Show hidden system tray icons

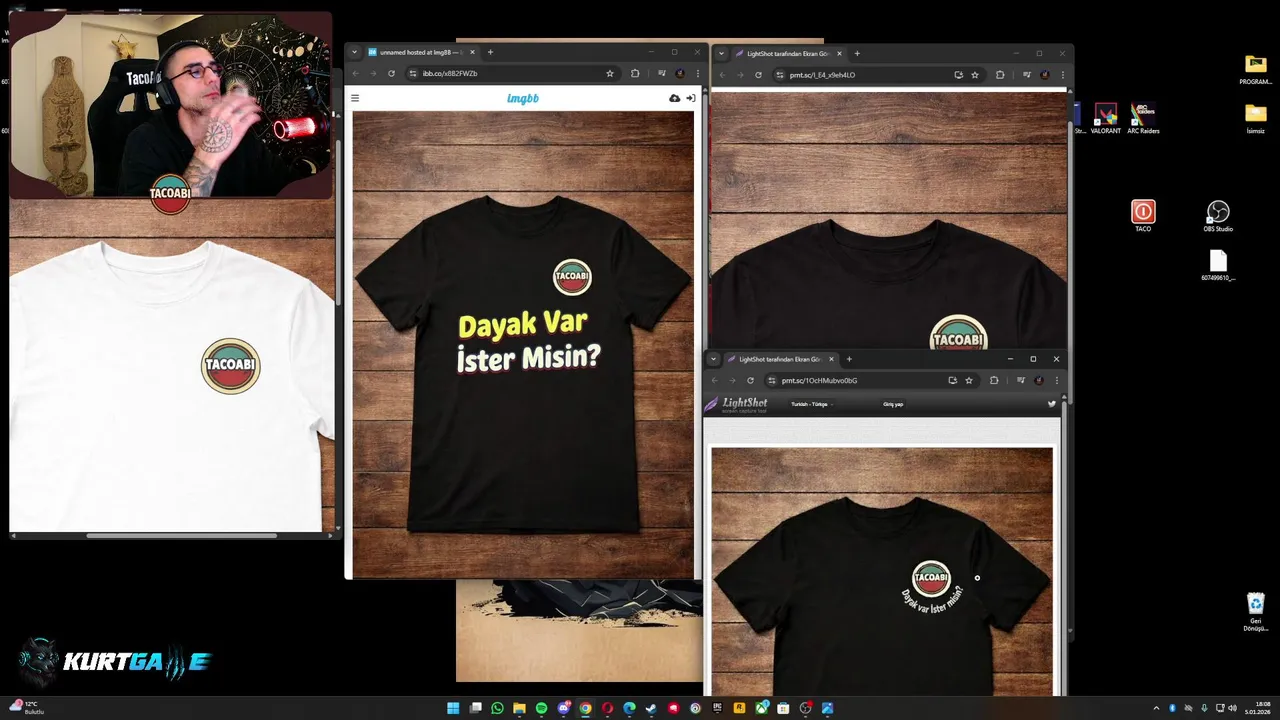[x=1156, y=708]
